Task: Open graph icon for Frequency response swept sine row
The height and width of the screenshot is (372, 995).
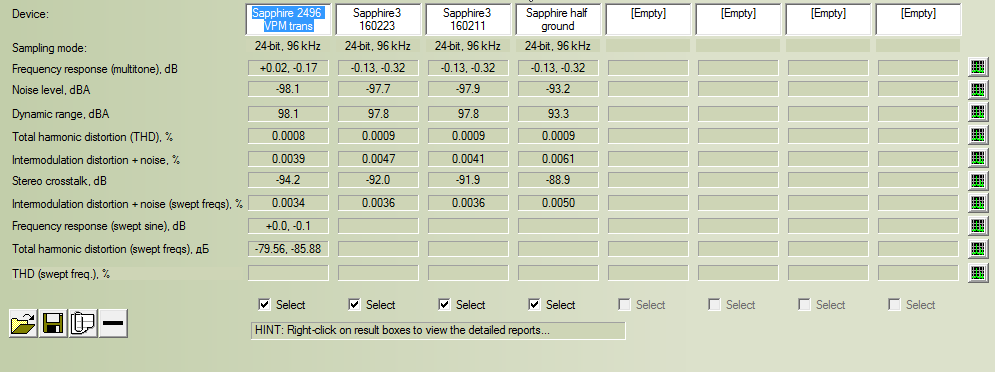Action: (x=977, y=226)
